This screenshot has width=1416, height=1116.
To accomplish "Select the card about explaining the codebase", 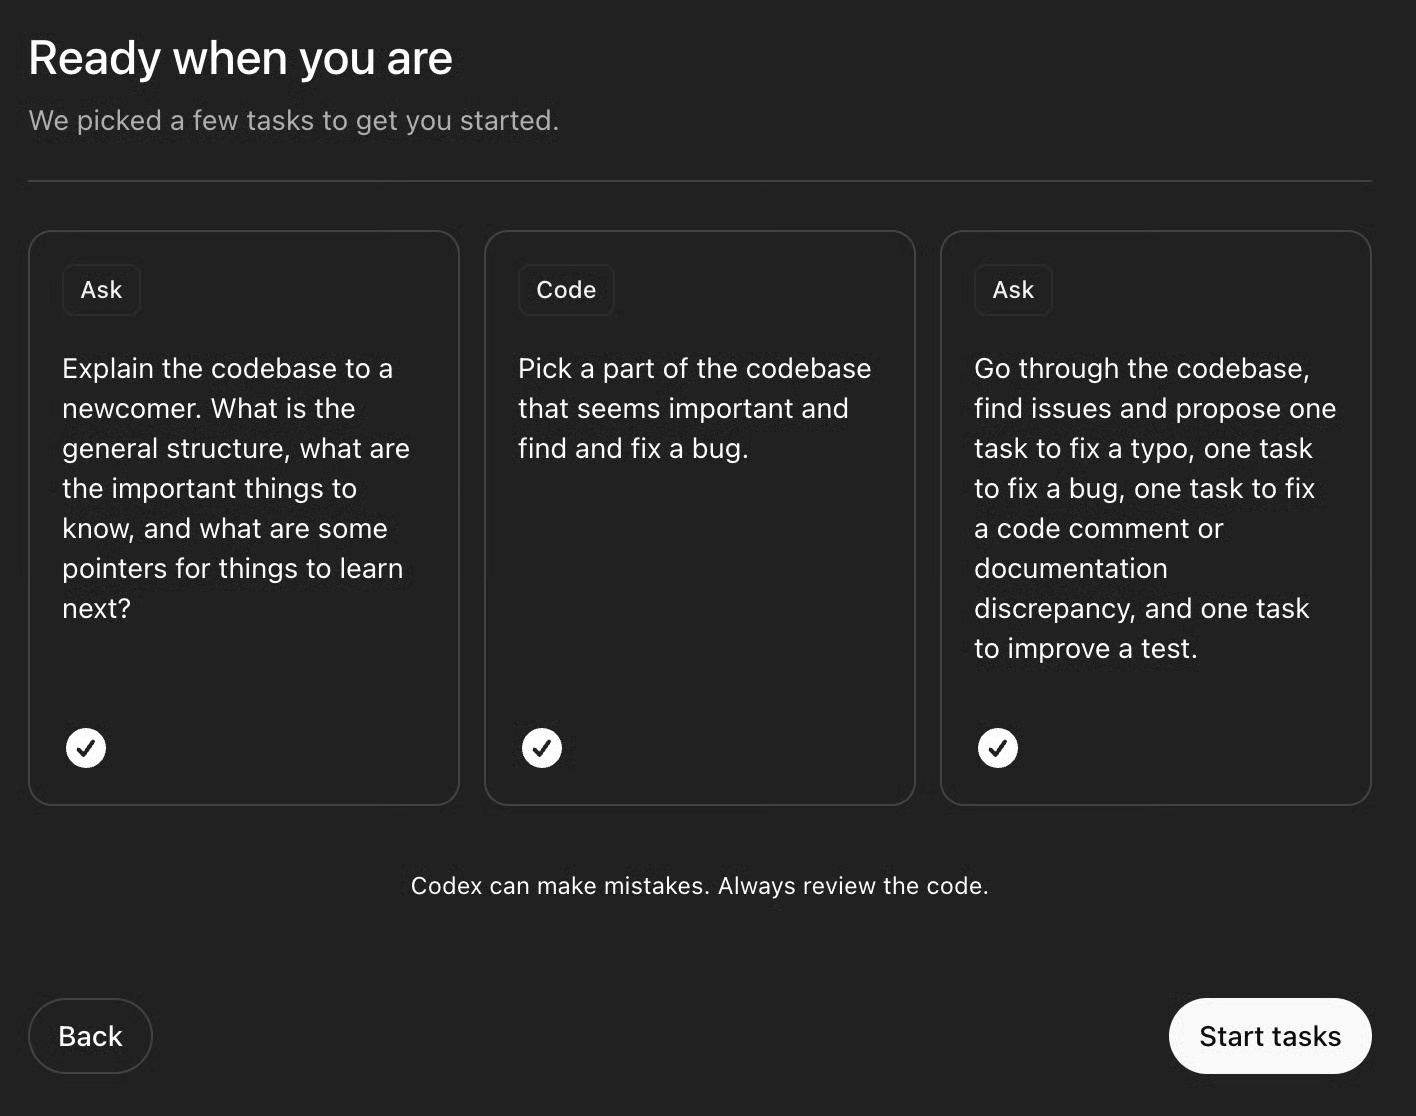I will [244, 517].
